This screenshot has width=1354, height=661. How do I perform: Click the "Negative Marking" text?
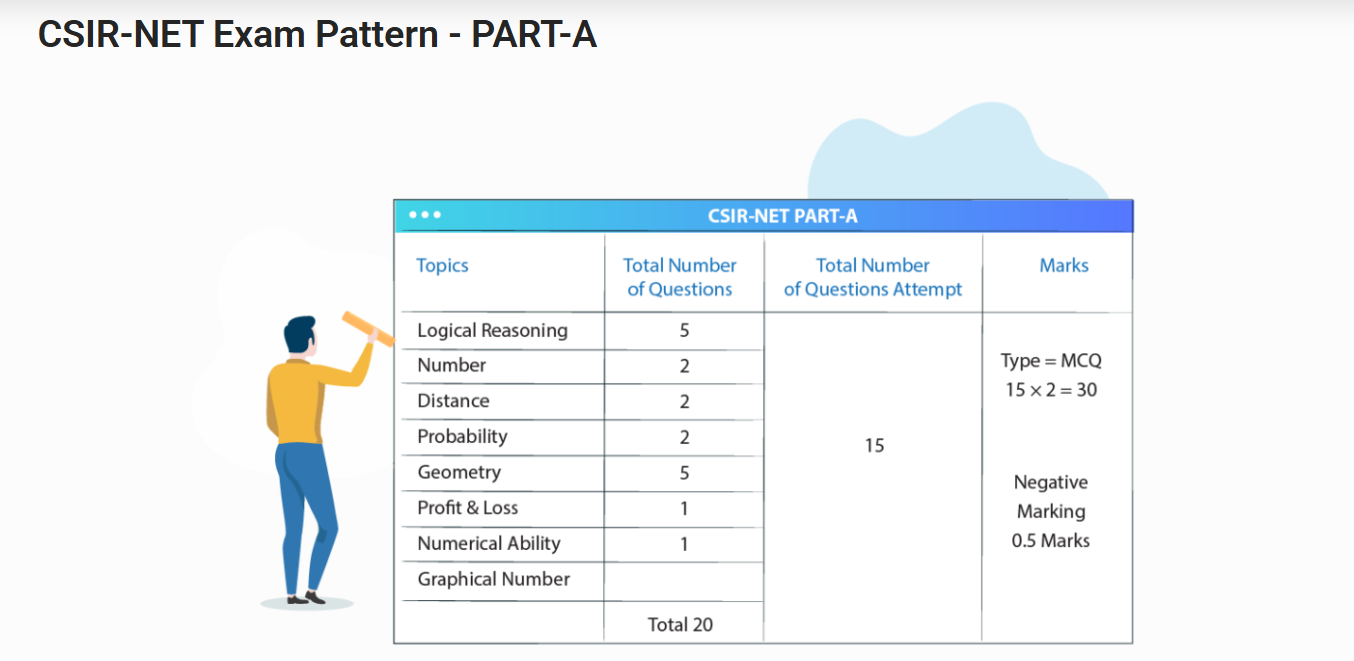pyautogui.click(x=1051, y=497)
